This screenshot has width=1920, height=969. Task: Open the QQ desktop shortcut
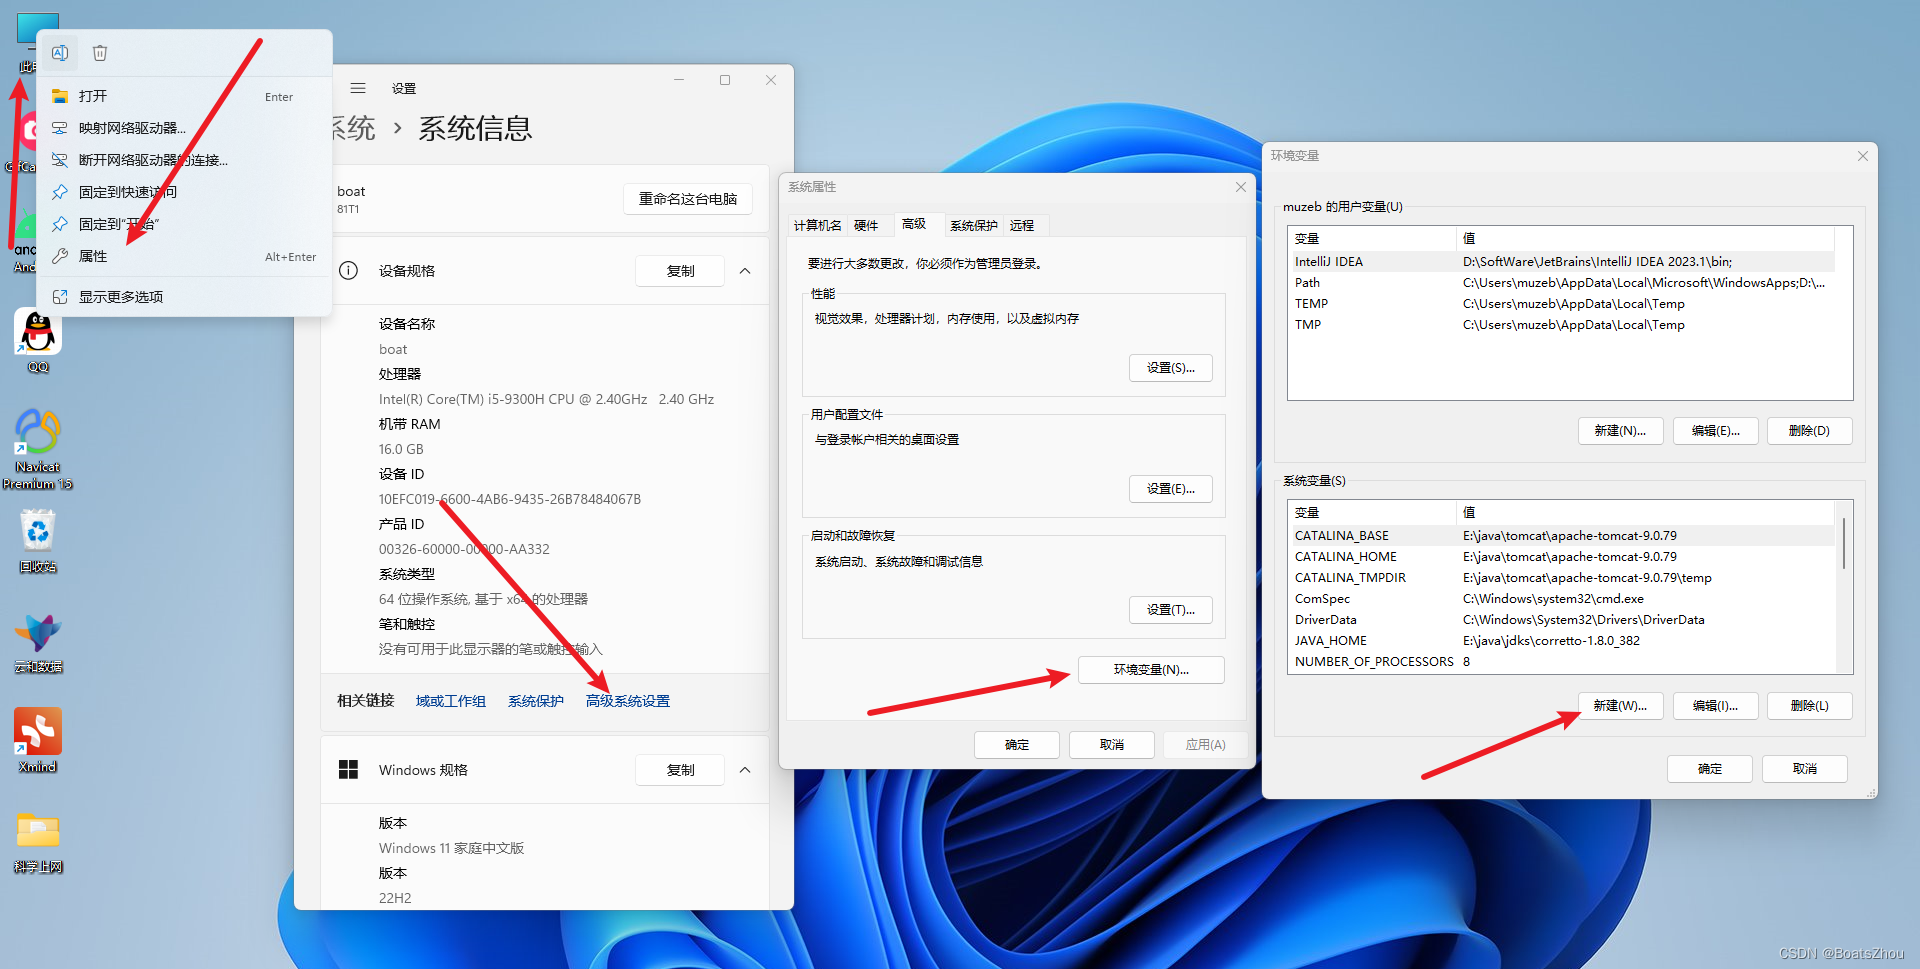(38, 341)
